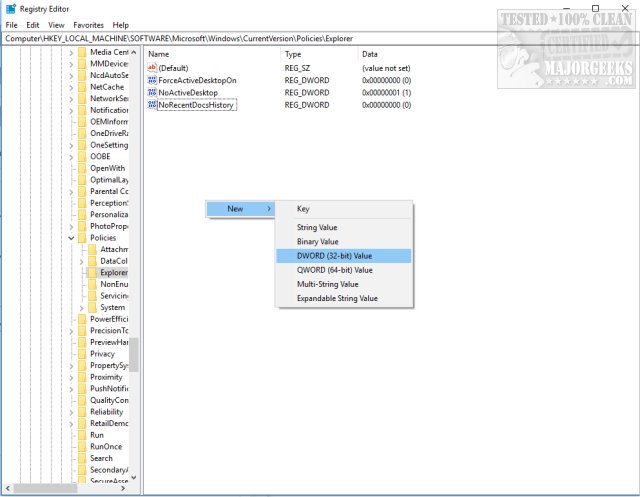The width and height of the screenshot is (640, 497).
Task: Click the Type column header
Action: (319, 54)
